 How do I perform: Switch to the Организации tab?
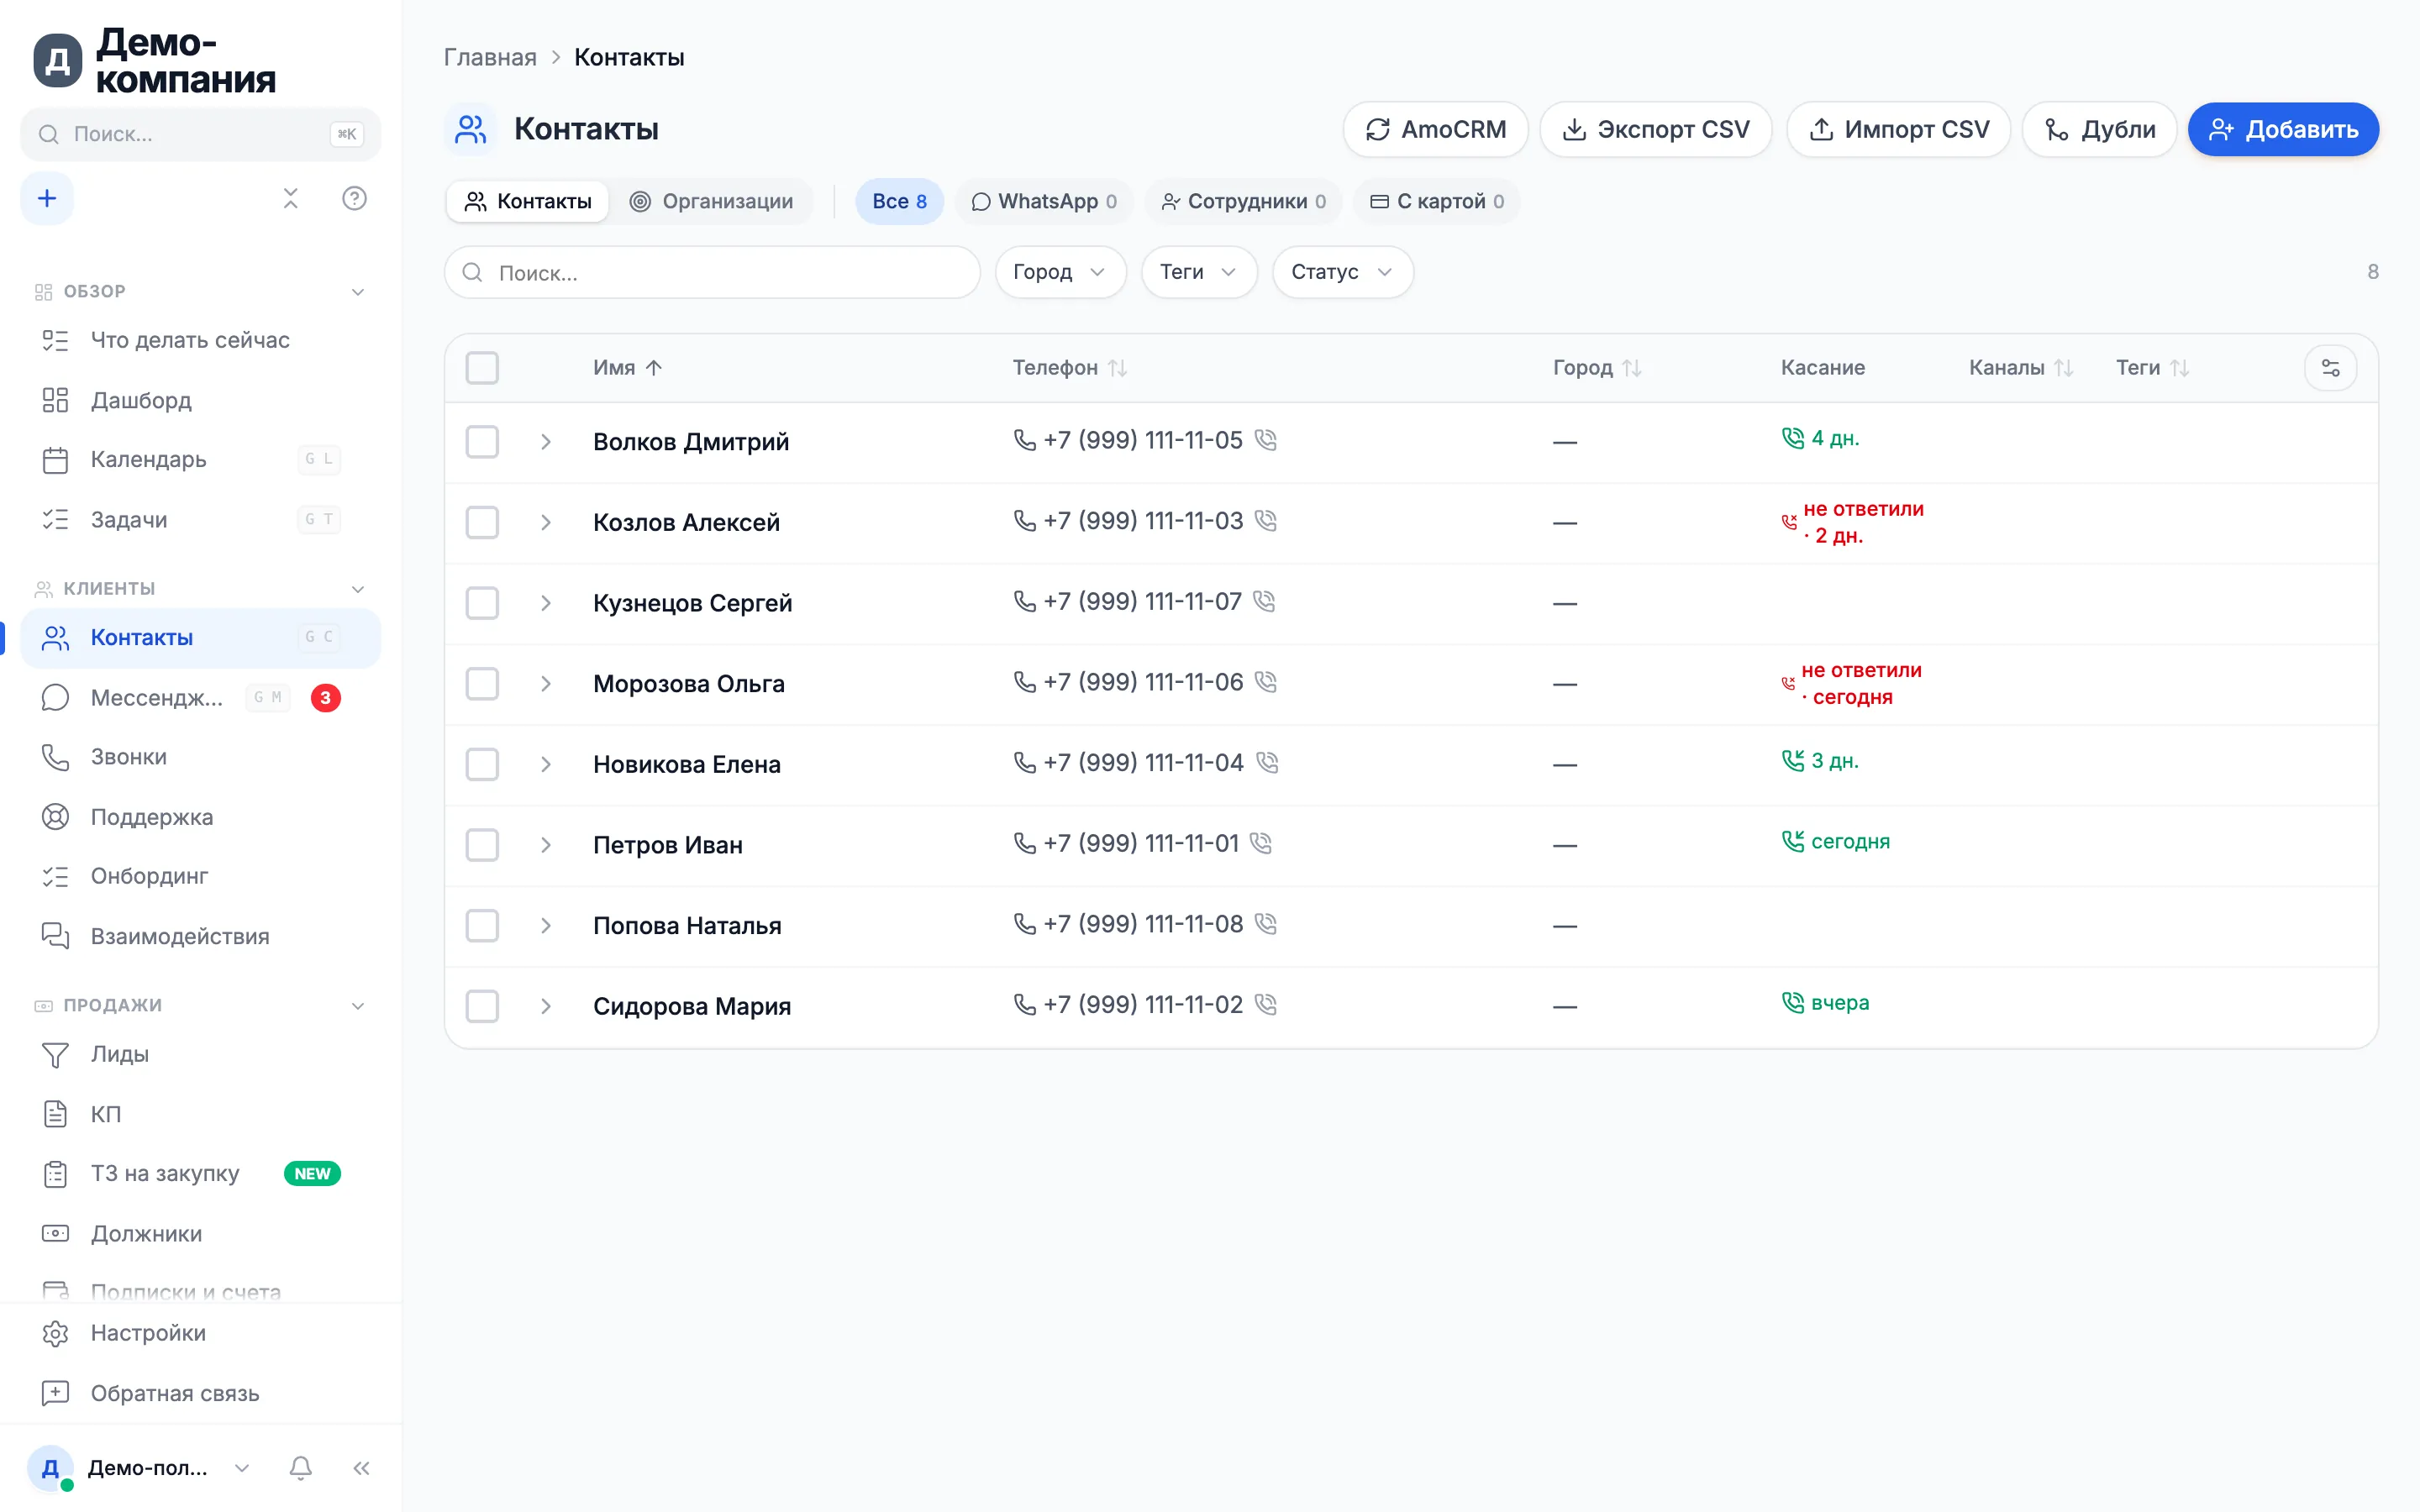(712, 201)
